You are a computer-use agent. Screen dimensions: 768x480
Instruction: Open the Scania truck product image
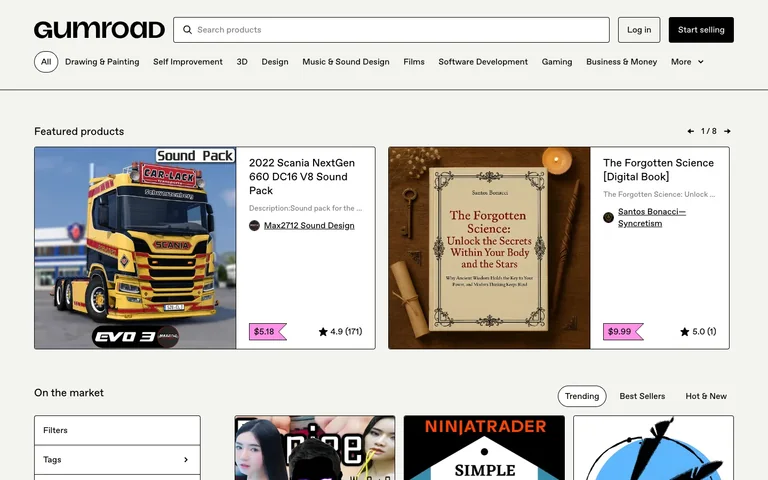click(135, 248)
